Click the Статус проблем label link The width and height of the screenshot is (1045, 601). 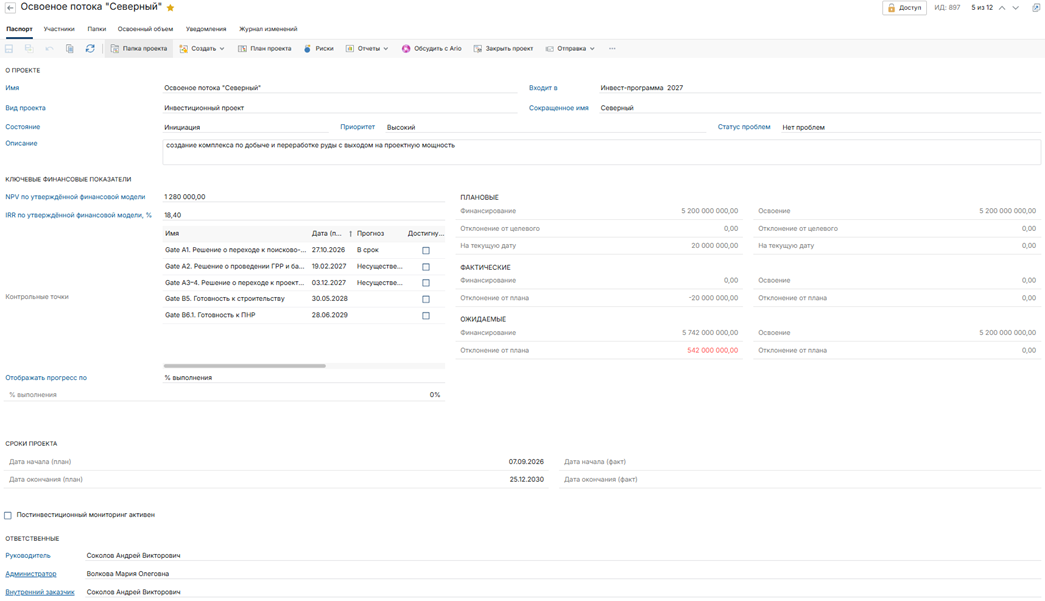(744, 127)
